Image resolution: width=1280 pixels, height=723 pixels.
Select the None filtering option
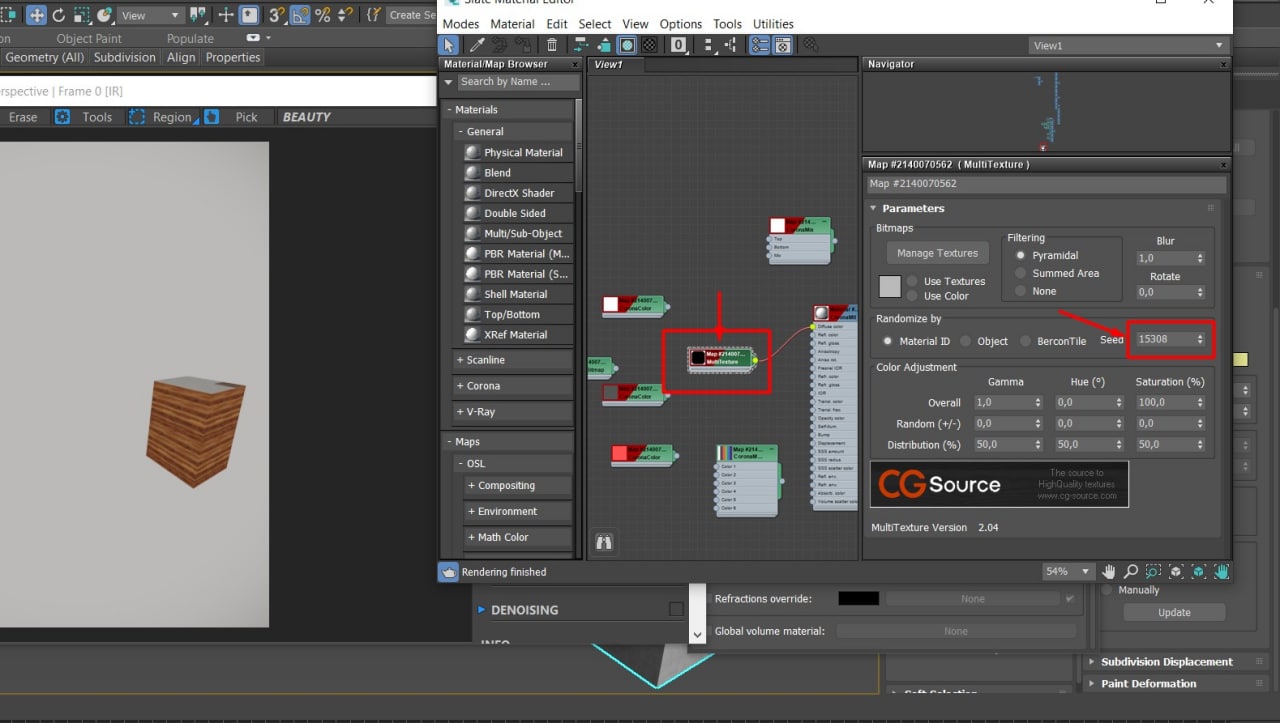(x=1021, y=291)
